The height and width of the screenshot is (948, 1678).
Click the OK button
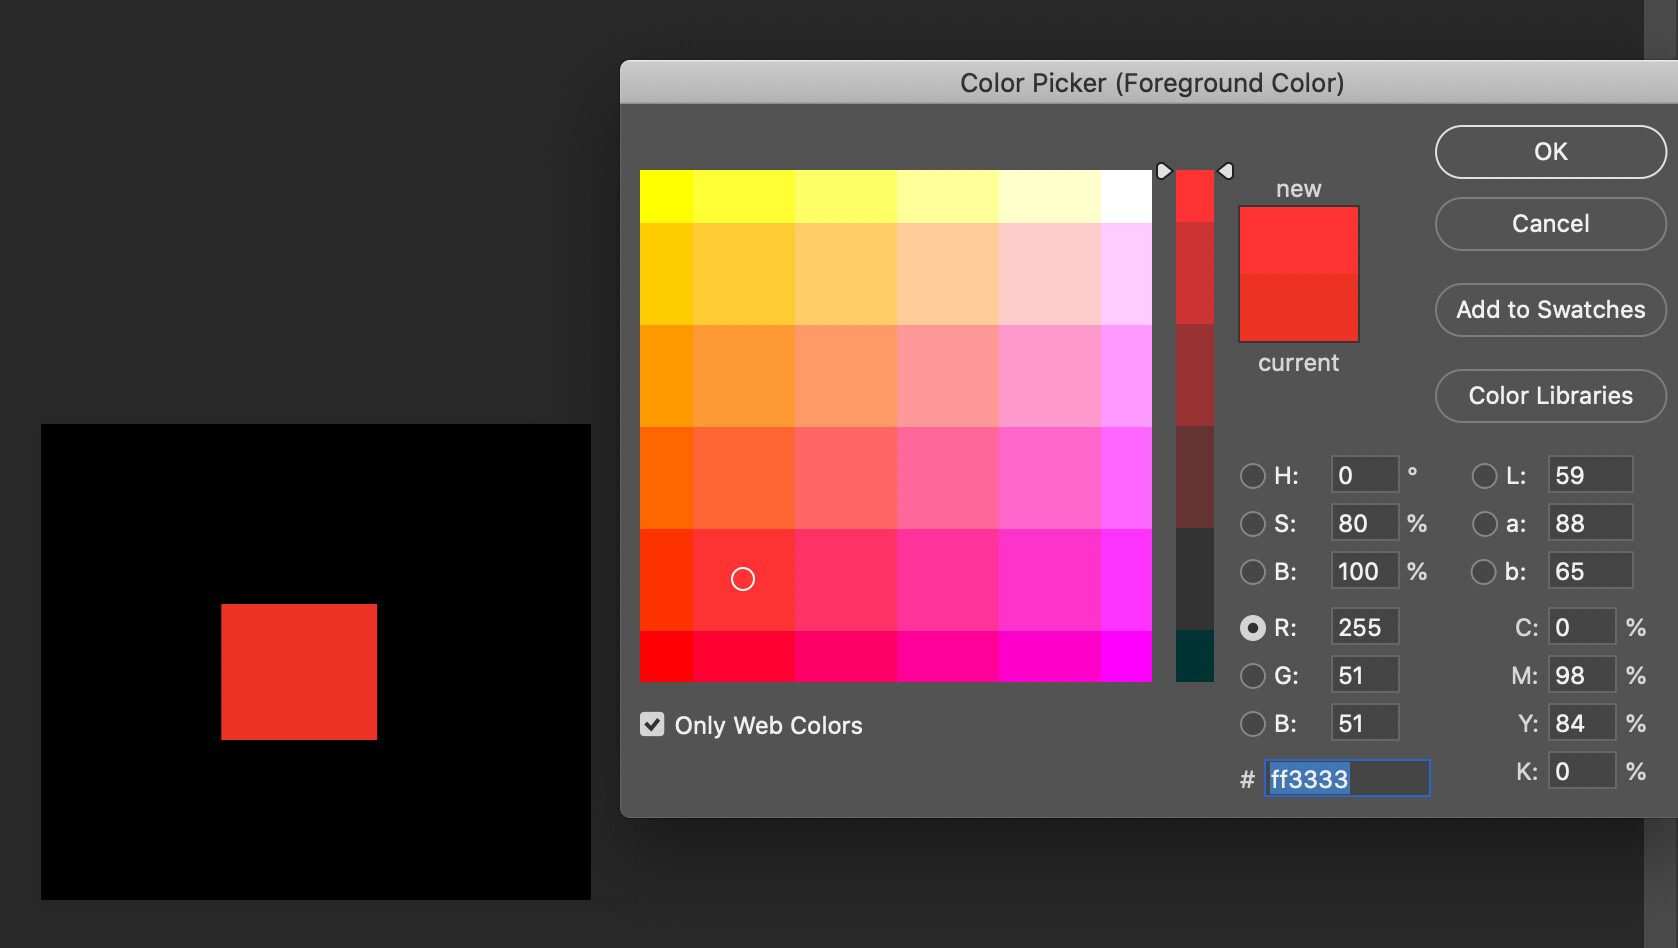[1549, 152]
